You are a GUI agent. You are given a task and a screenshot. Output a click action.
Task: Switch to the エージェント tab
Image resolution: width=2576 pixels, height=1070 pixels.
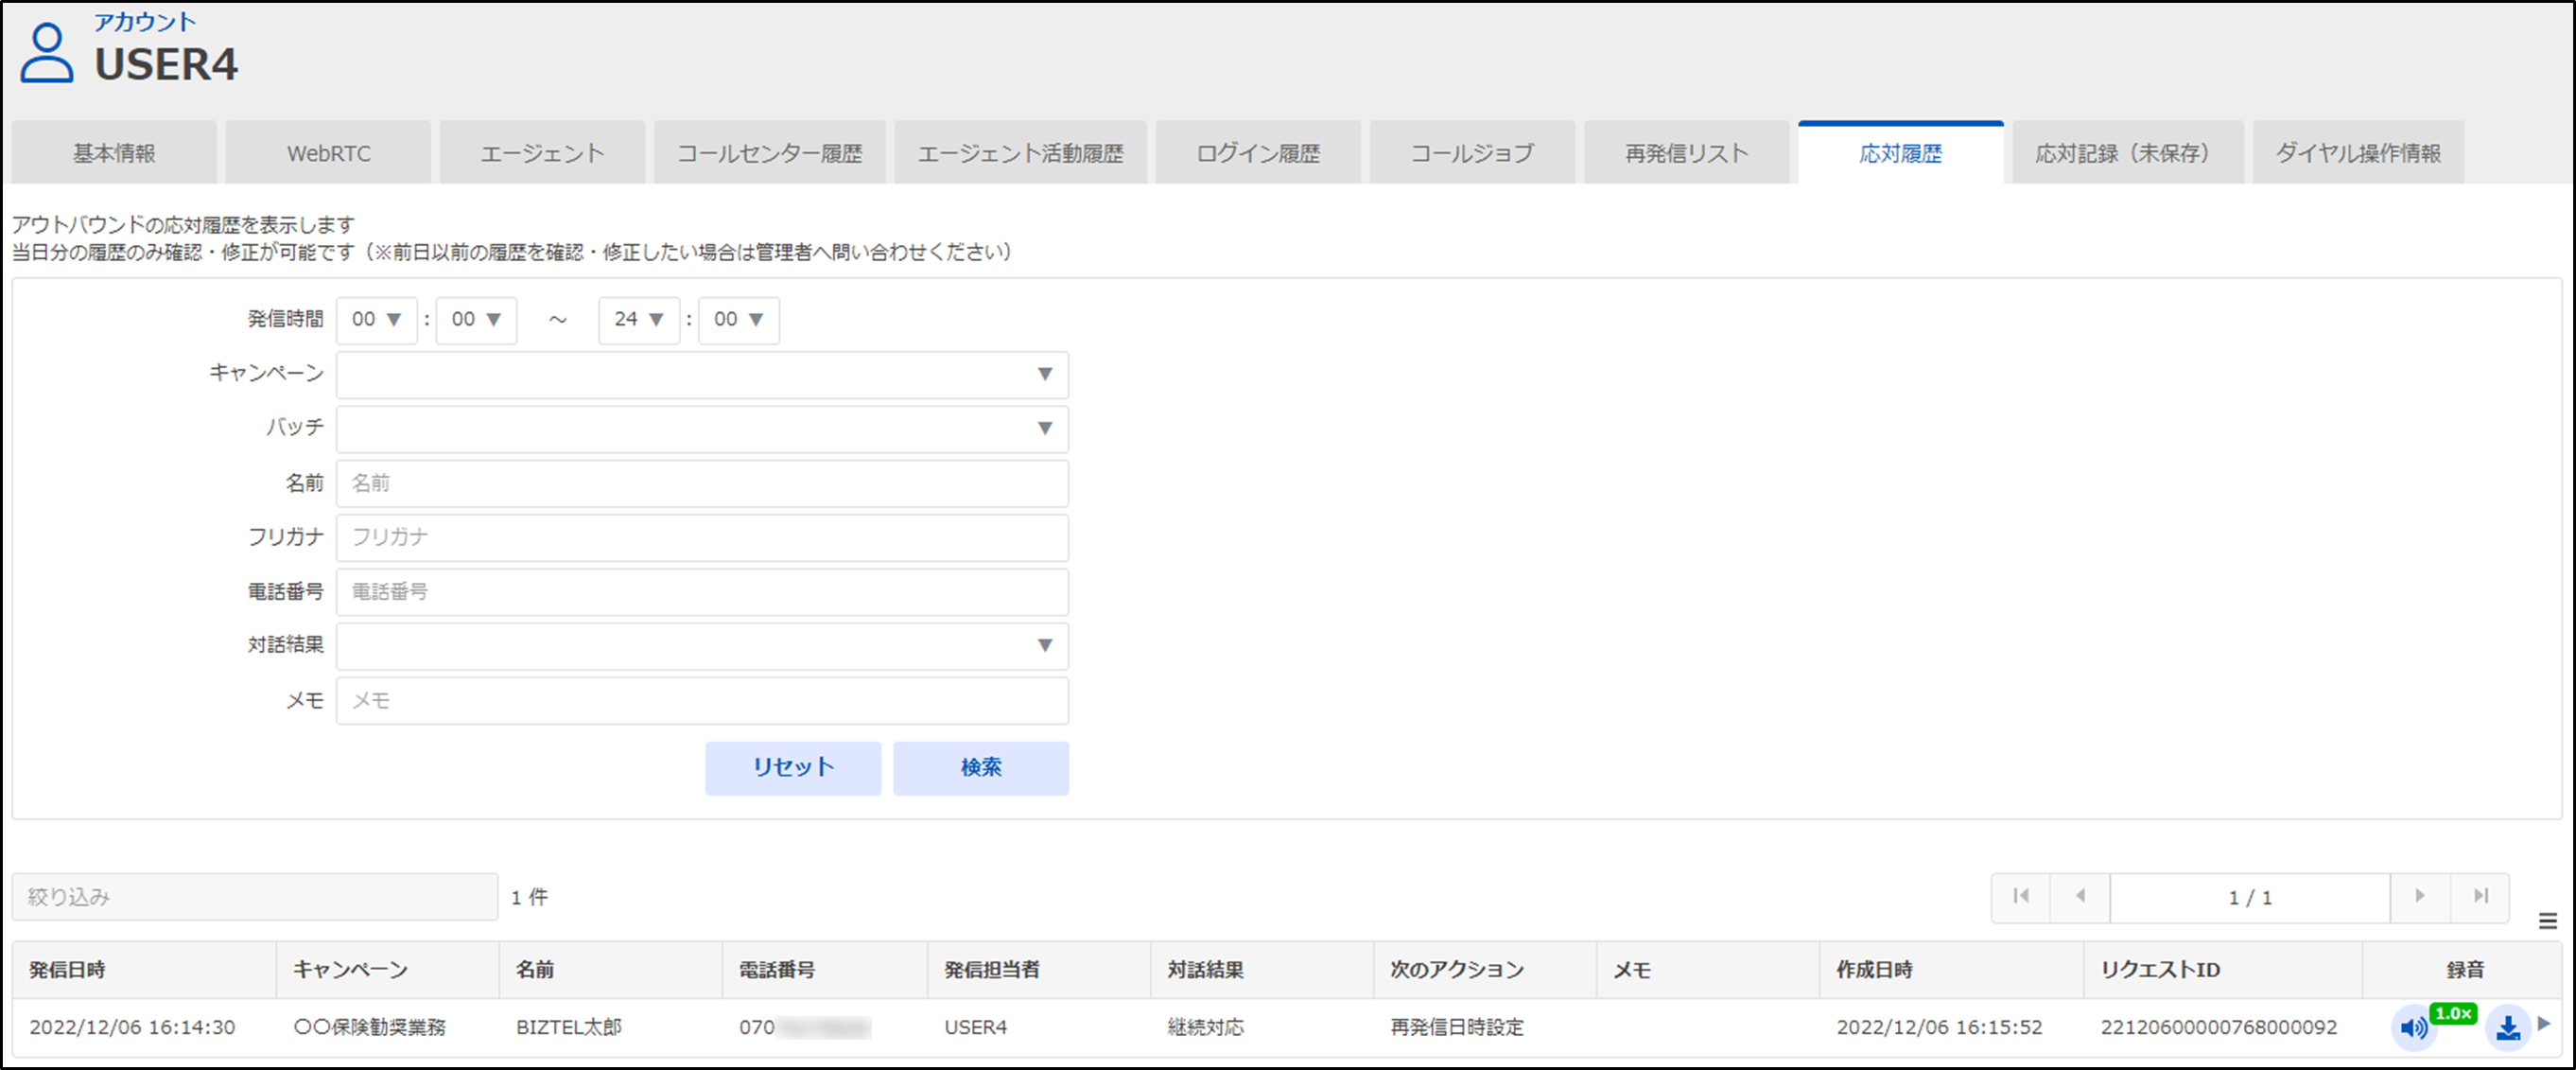542,153
